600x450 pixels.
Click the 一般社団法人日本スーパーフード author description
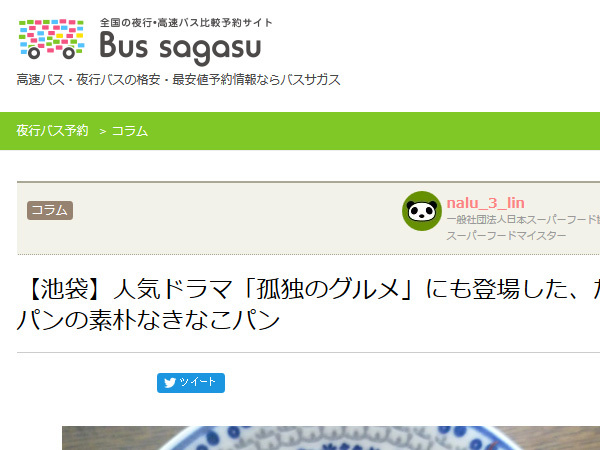[x=523, y=220]
